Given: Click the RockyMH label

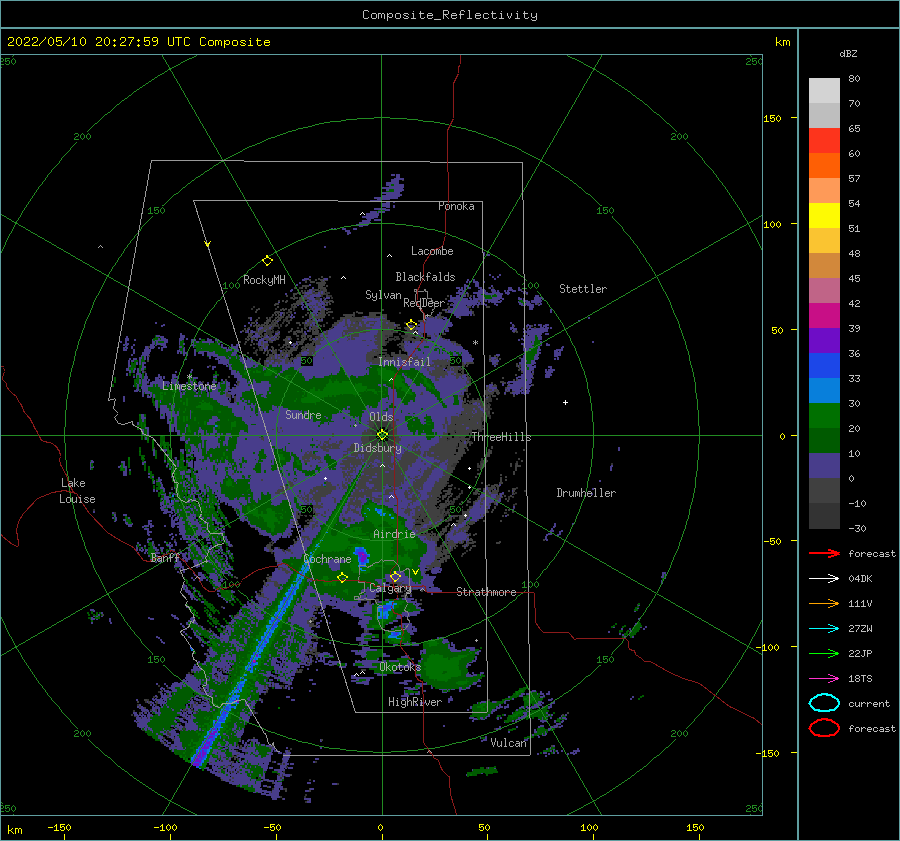Looking at the screenshot, I should 264,280.
